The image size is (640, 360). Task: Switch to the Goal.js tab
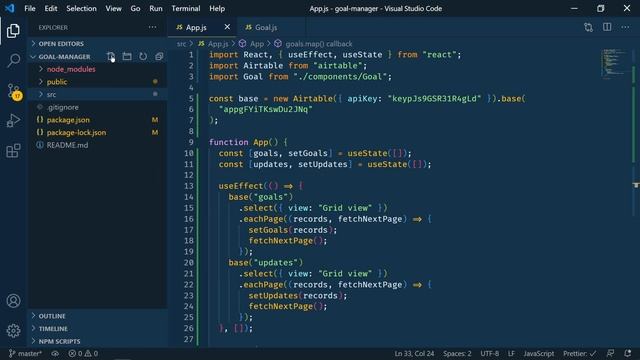click(x=271, y=27)
